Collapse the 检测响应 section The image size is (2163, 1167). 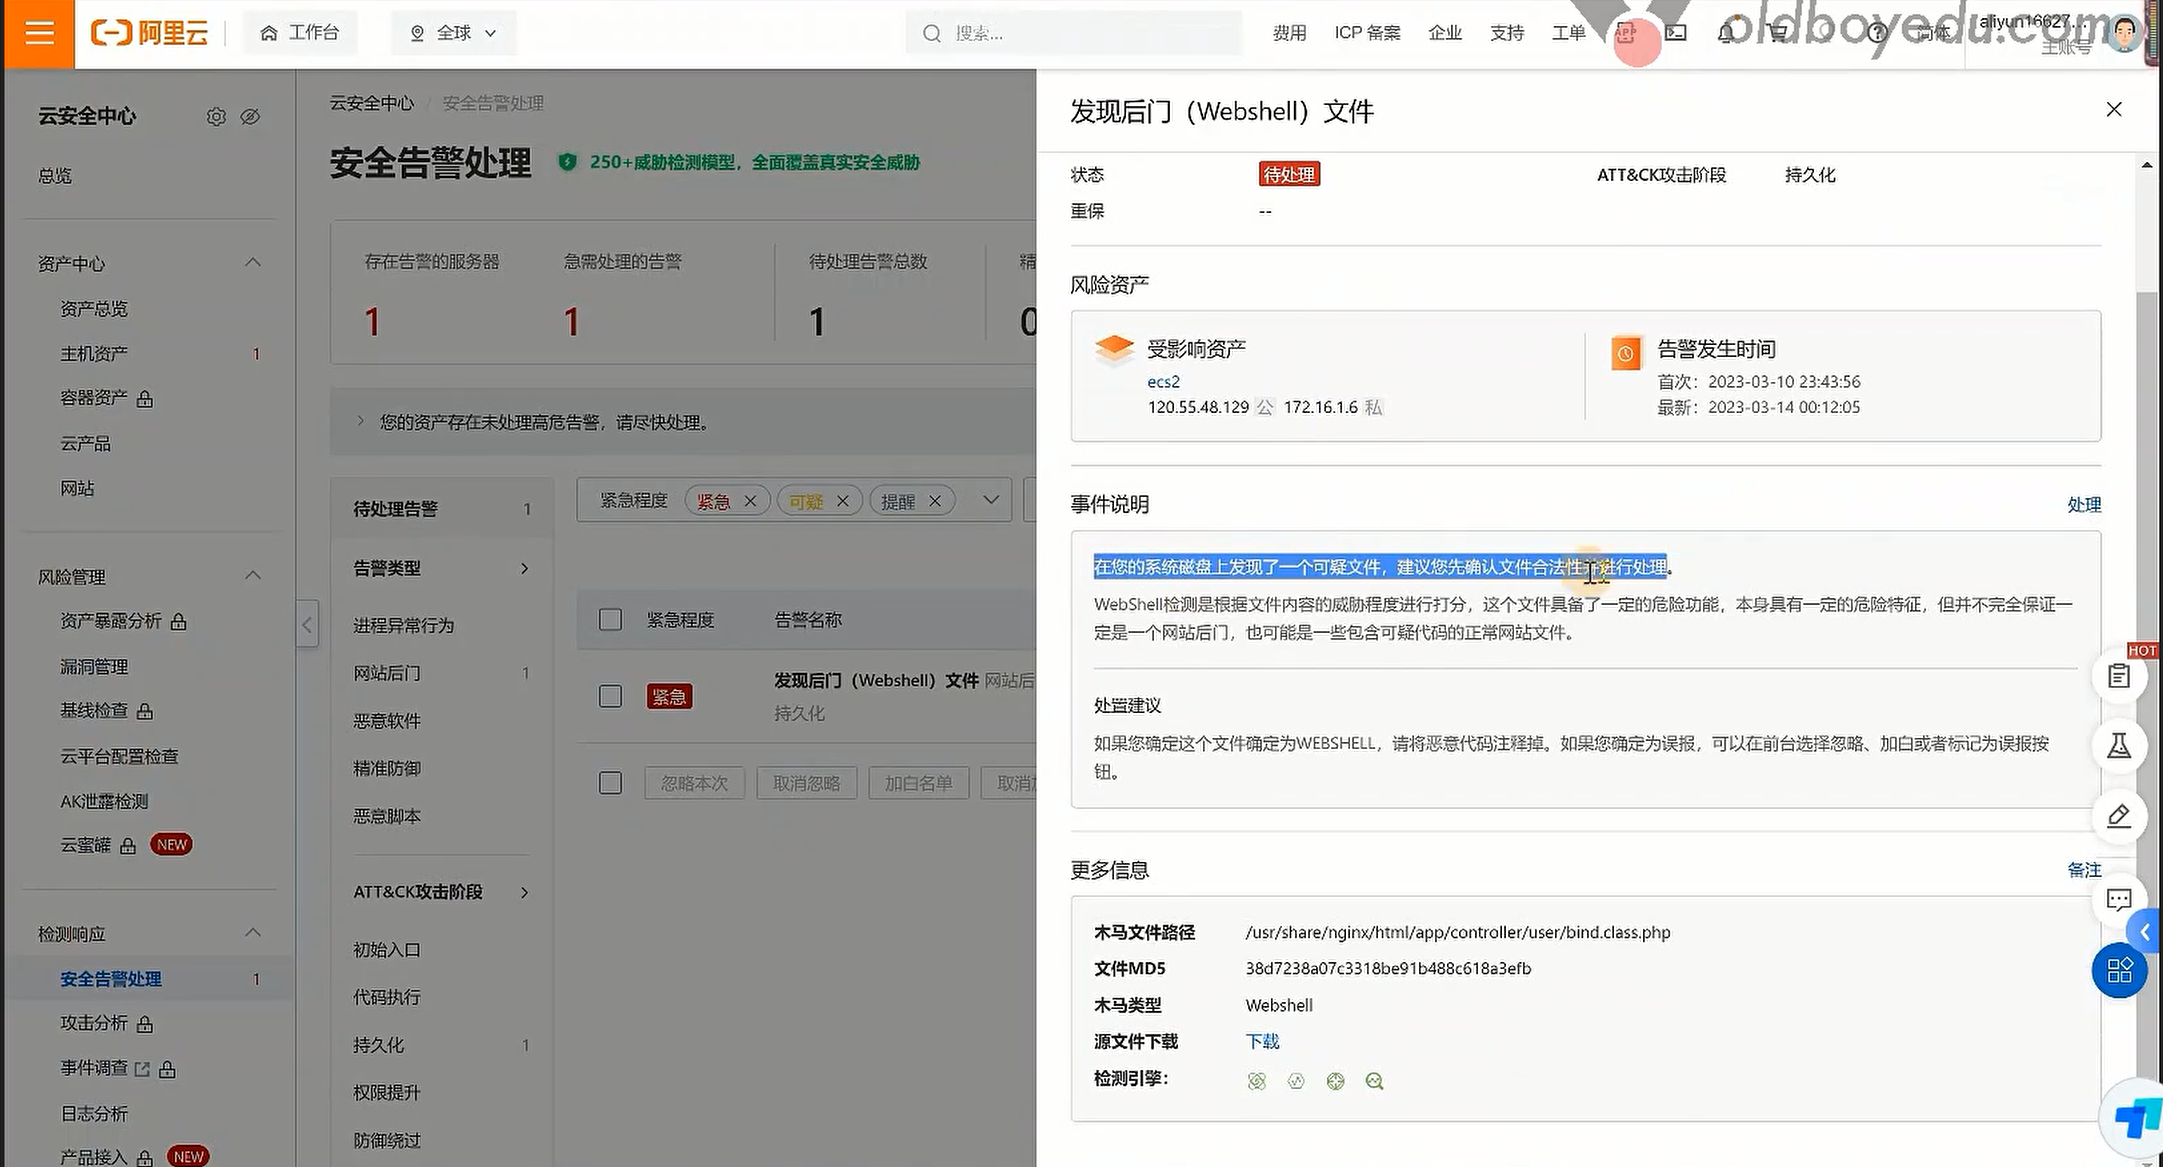[253, 933]
